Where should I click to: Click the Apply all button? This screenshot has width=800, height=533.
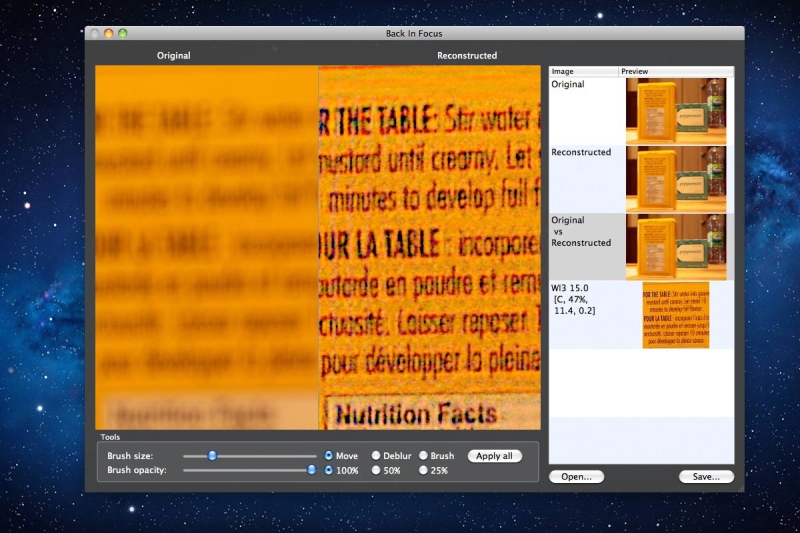point(494,456)
